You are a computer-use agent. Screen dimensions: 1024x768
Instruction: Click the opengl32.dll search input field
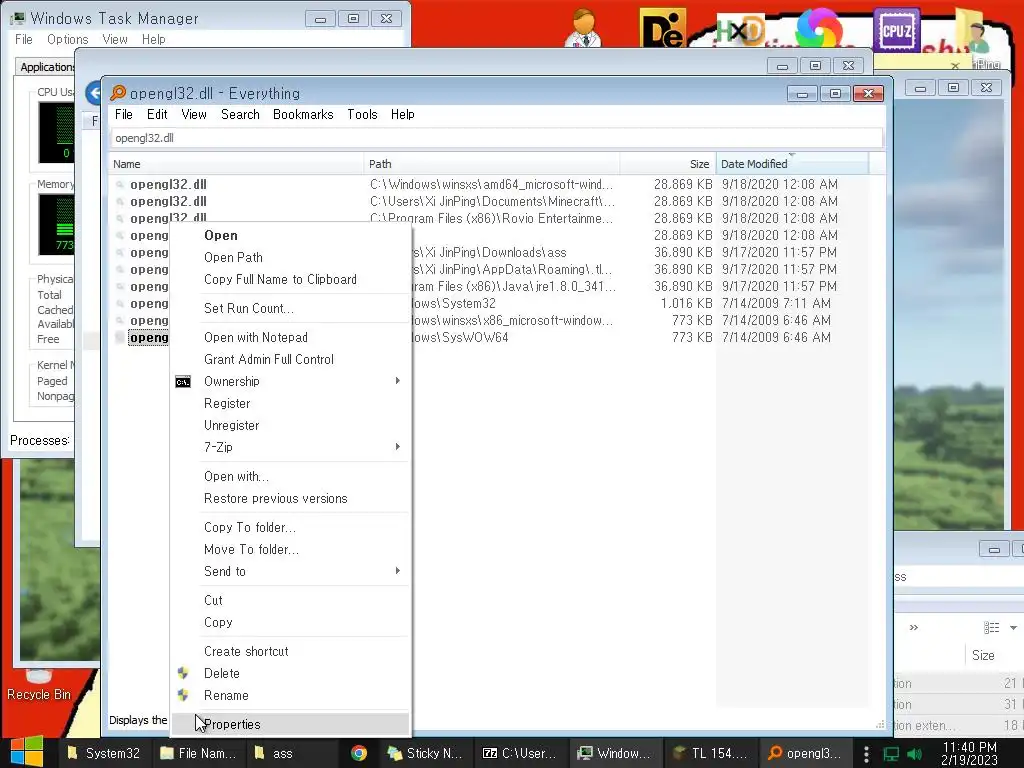click(x=496, y=138)
